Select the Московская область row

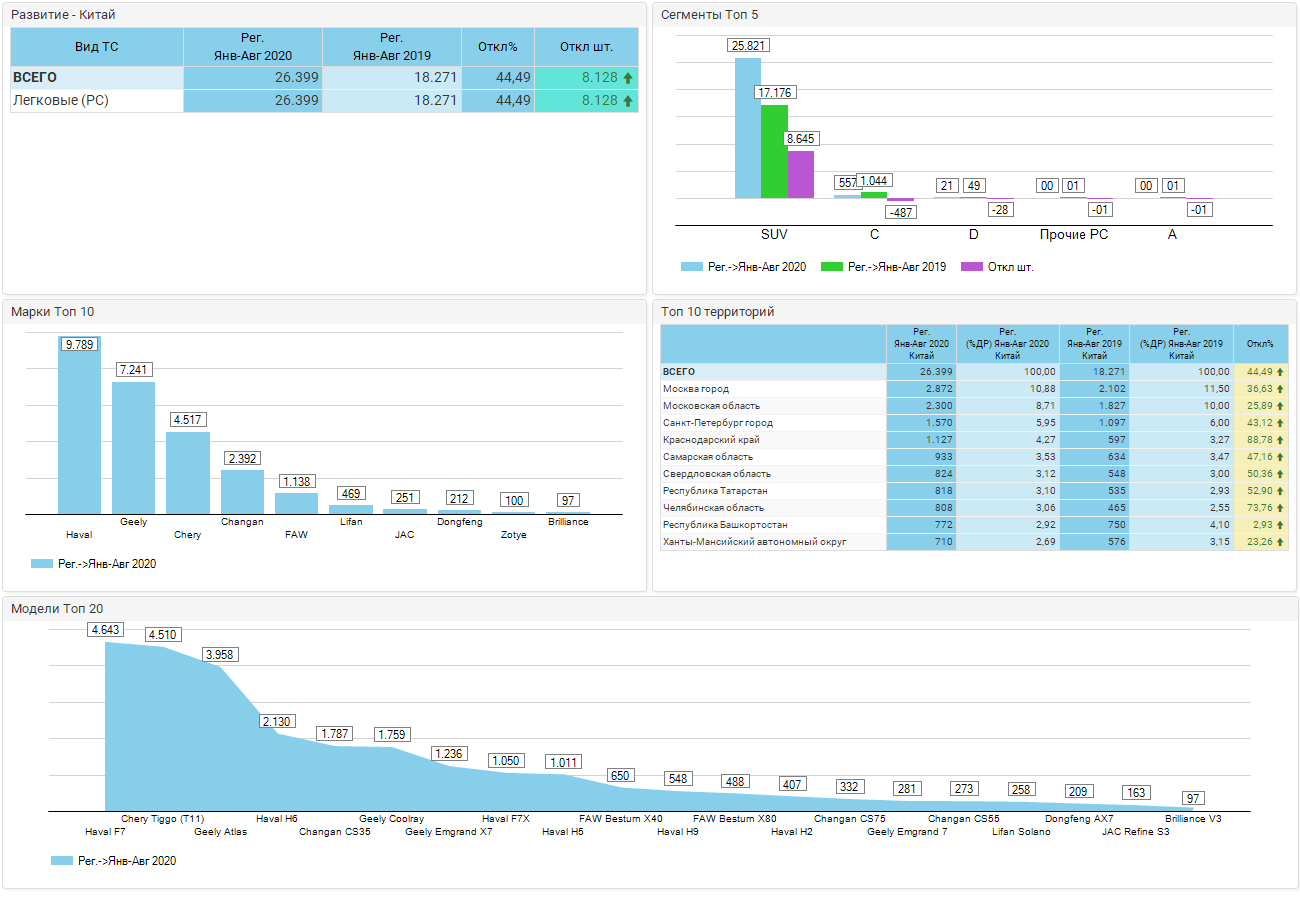point(974,406)
